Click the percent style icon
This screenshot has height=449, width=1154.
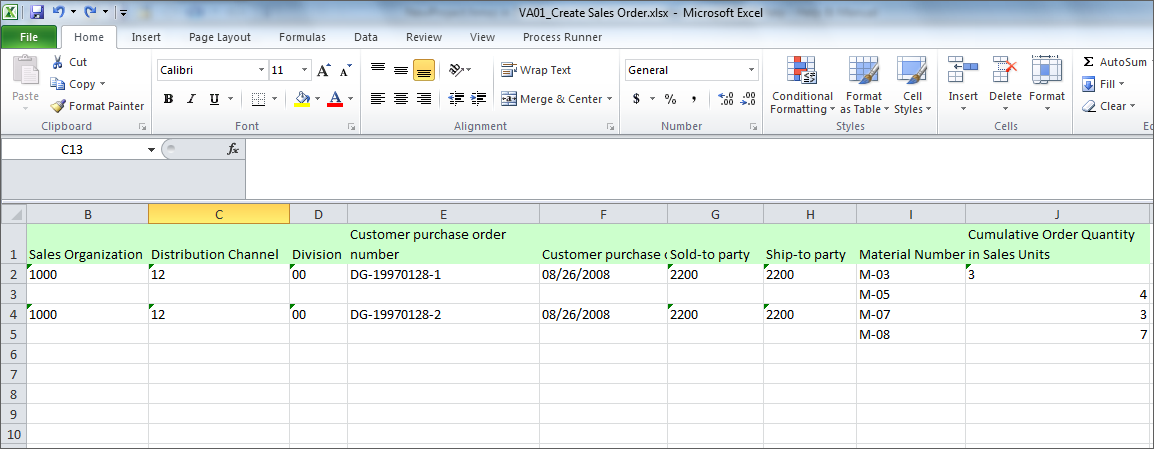click(x=670, y=99)
